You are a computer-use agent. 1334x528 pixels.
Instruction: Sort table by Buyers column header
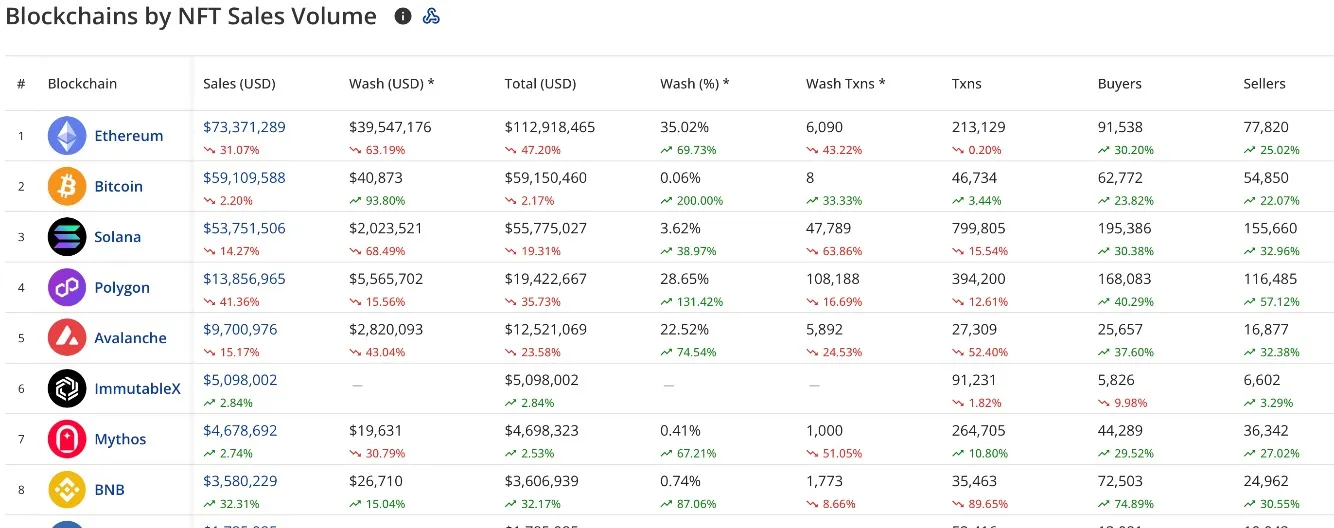1119,84
